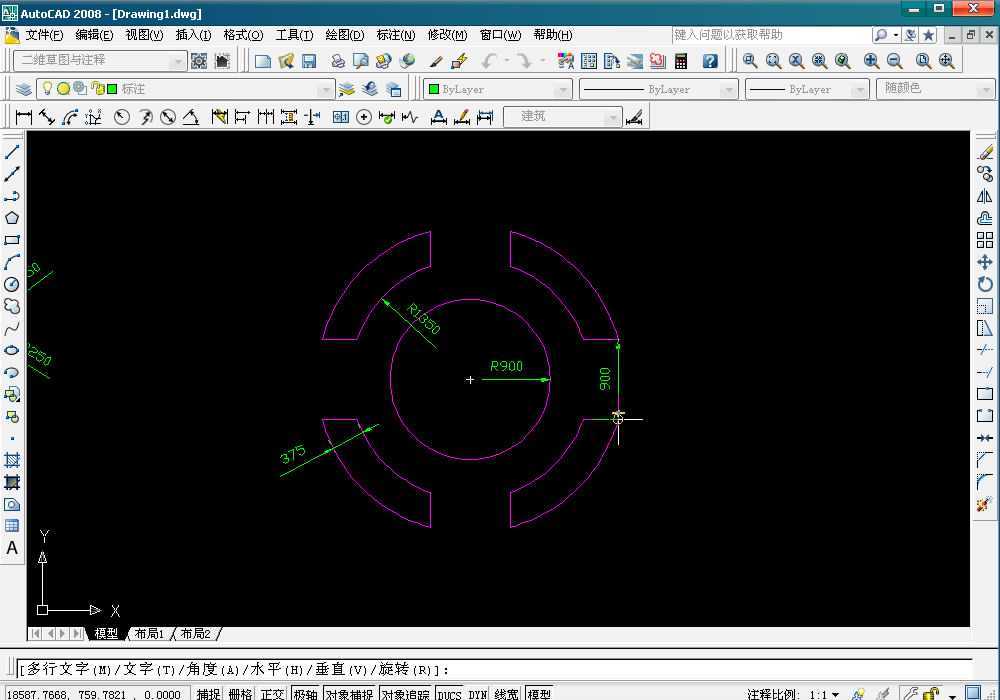This screenshot has height=700, width=1000.
Task: Toggle 正交 ortho mode in status bar
Action: [272, 694]
